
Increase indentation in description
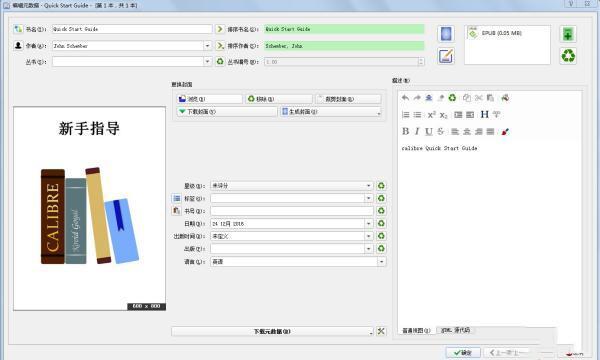(458, 115)
